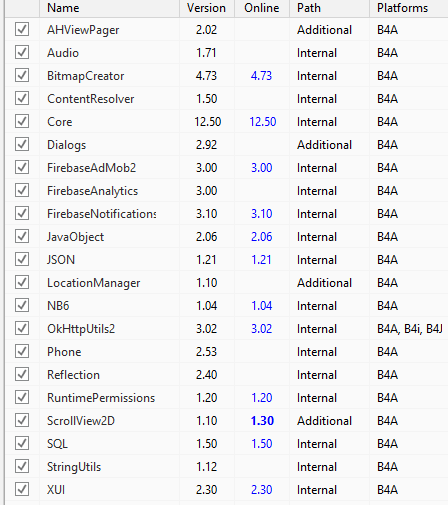Open ScrollView2D online version 1.30 link
The width and height of the screenshot is (448, 505).
tap(262, 421)
